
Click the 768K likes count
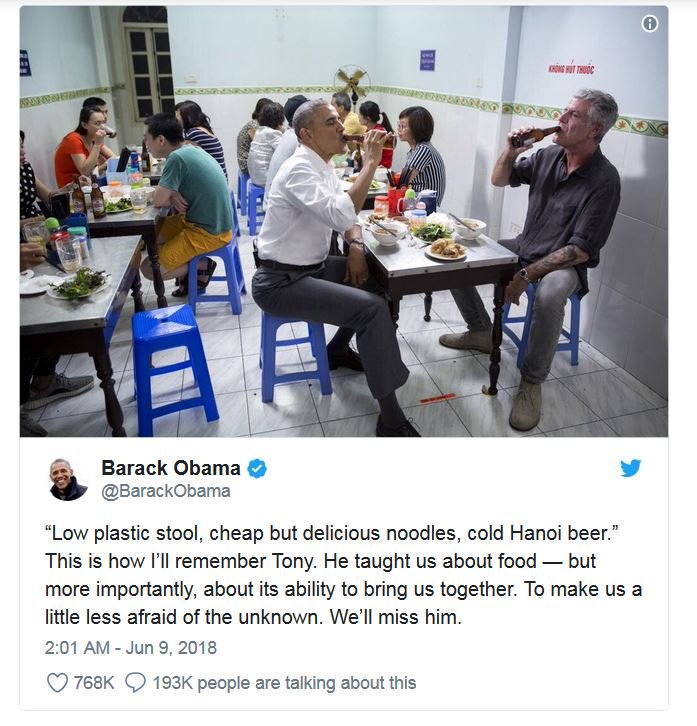tap(94, 683)
